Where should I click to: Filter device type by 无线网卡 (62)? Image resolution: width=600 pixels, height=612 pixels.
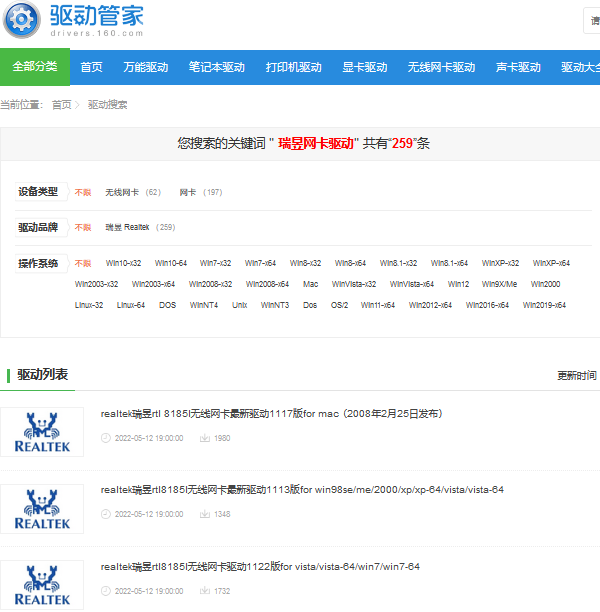[133, 192]
